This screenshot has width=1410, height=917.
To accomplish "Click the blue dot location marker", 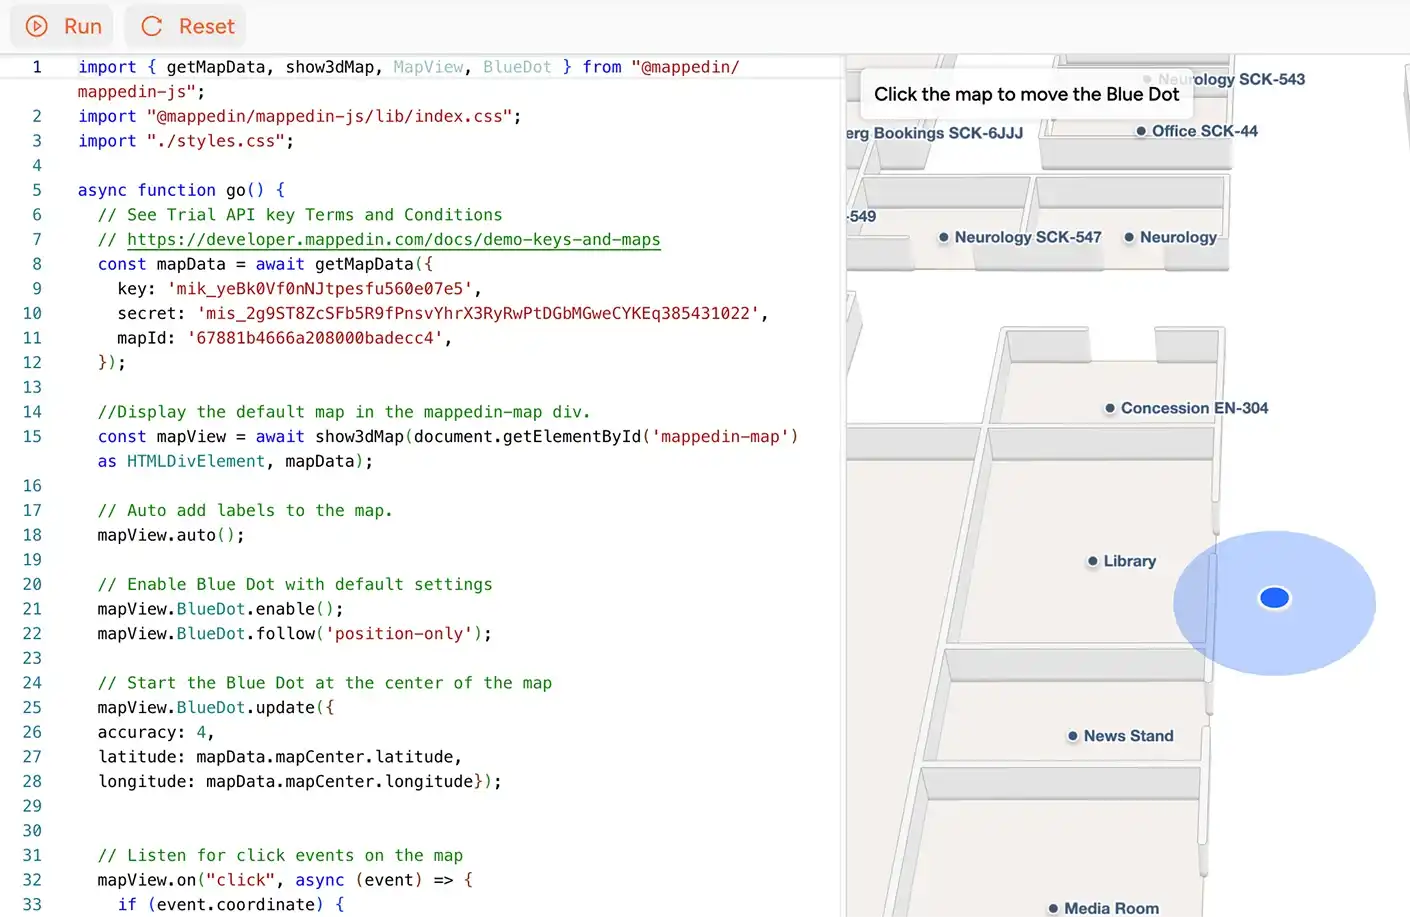I will coord(1274,598).
